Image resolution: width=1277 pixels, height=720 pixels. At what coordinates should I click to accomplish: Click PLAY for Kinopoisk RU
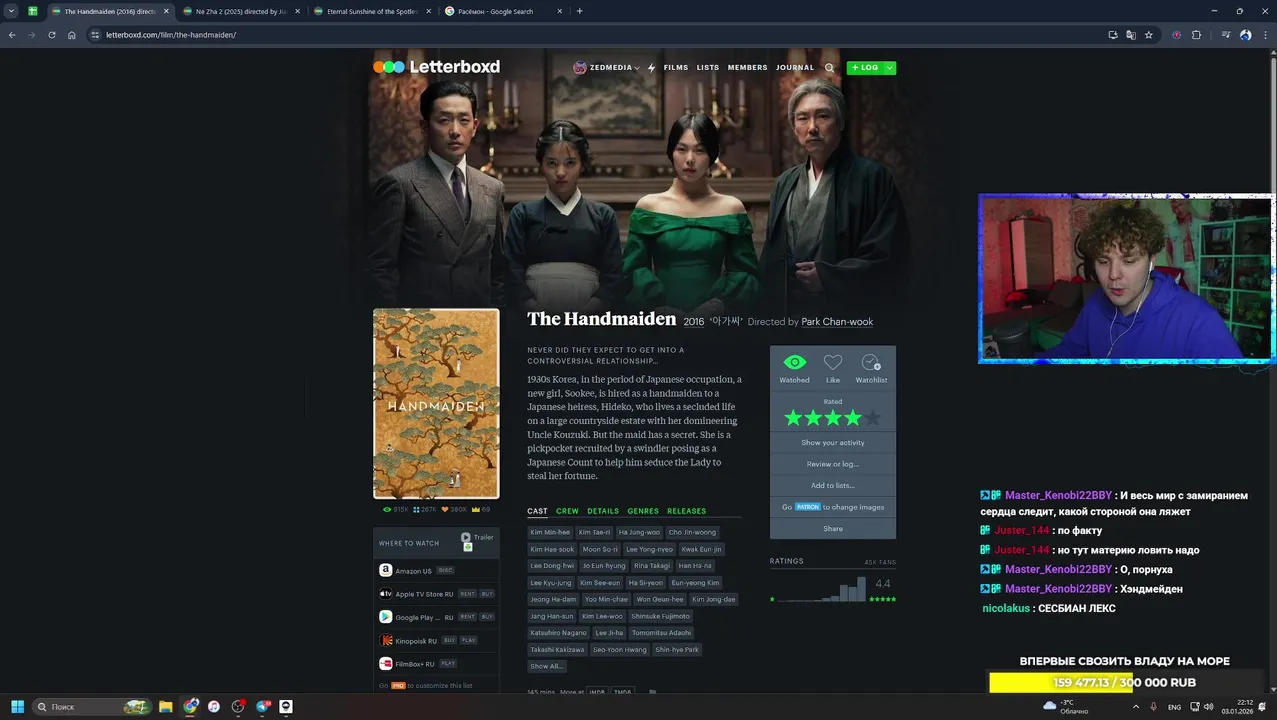(x=469, y=640)
